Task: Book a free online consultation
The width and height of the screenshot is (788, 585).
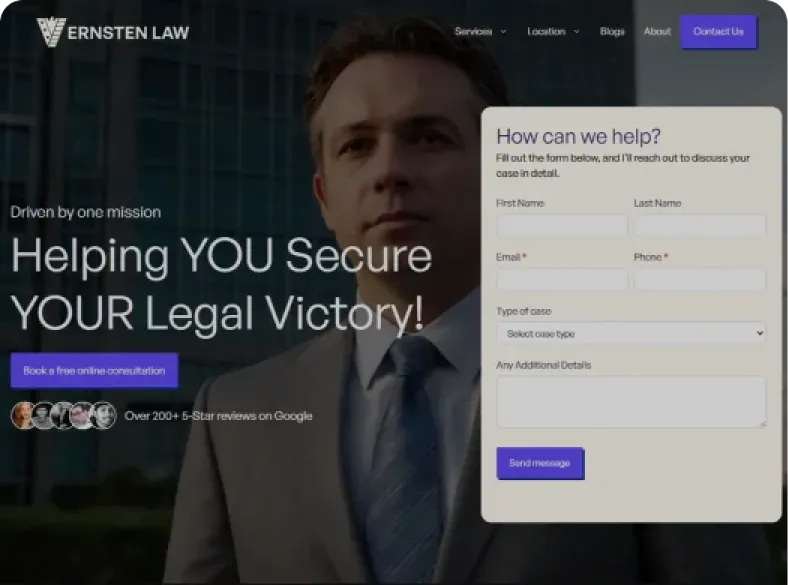Action: 94,370
